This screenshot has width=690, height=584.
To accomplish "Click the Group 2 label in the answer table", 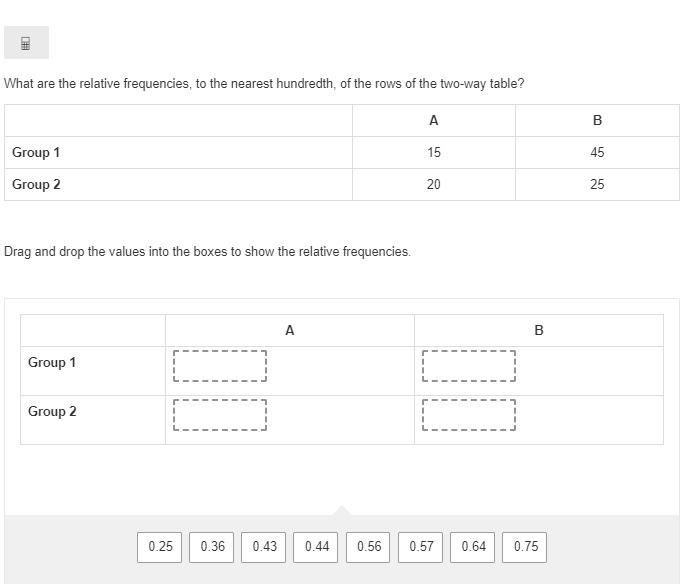I will click(52, 411).
